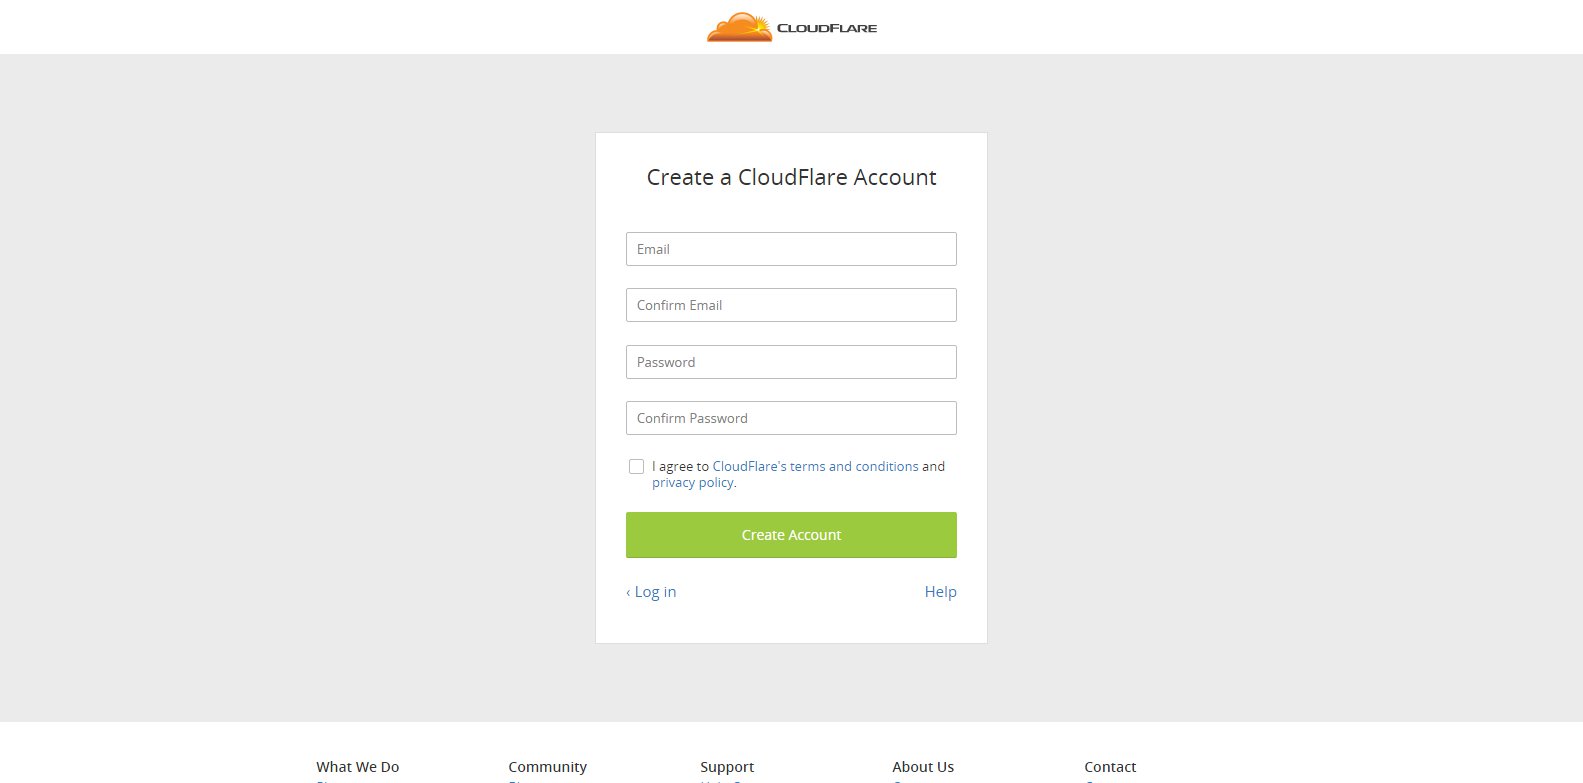This screenshot has width=1583, height=783.
Task: Select the Confirm Password field
Action: coord(791,418)
